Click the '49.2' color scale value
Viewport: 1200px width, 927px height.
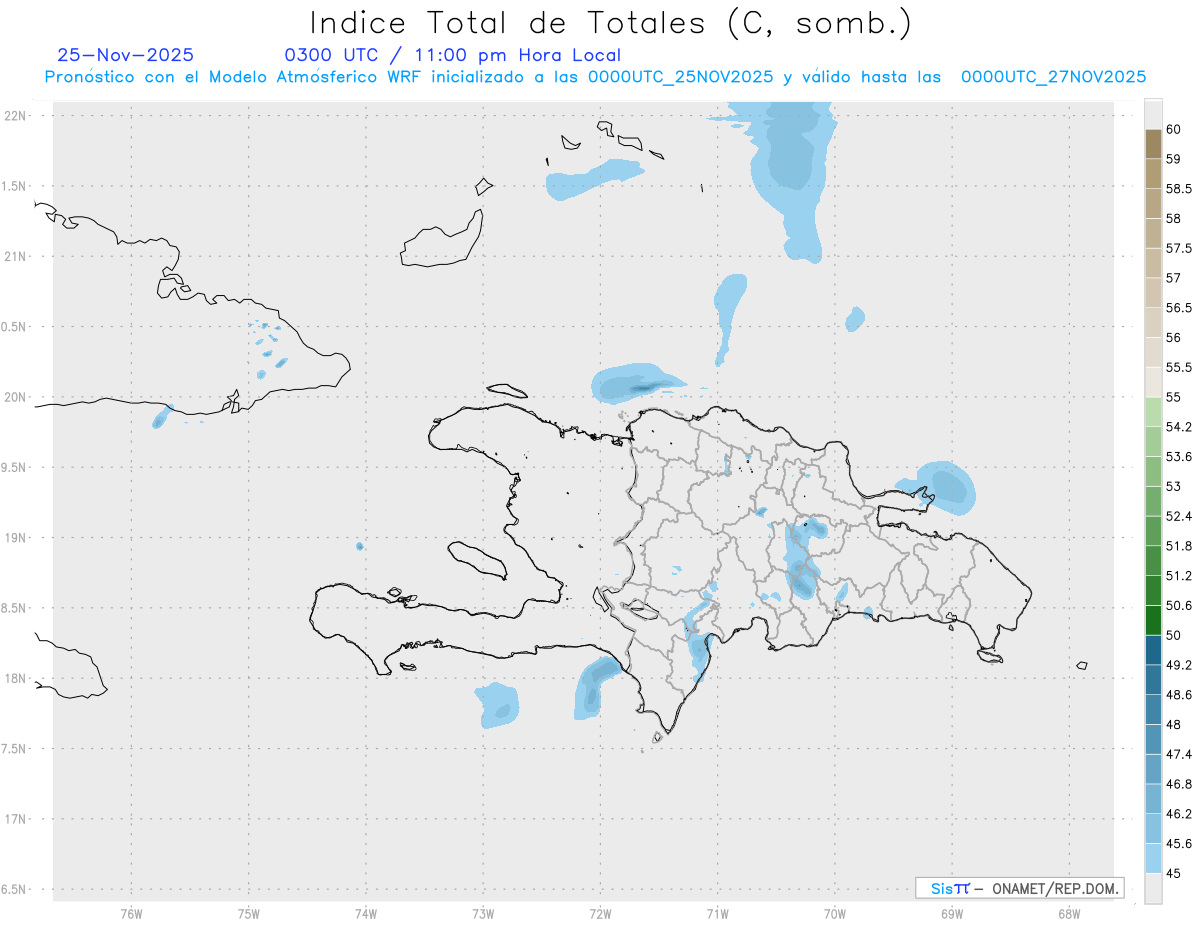(1178, 665)
